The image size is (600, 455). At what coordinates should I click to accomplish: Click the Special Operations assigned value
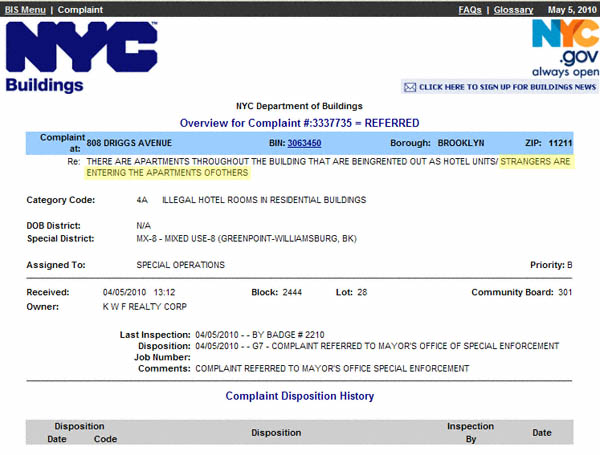point(180,265)
